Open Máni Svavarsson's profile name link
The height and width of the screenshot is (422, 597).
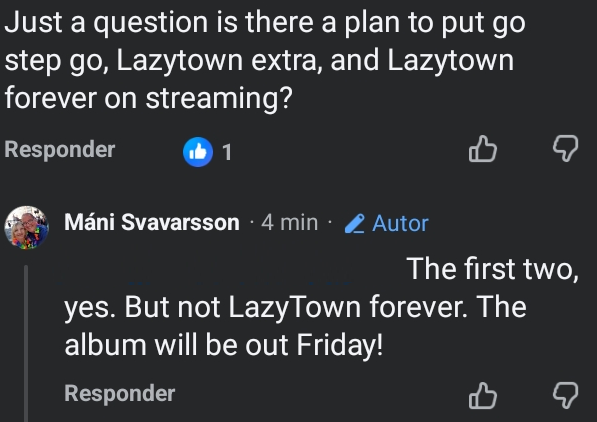(x=152, y=222)
